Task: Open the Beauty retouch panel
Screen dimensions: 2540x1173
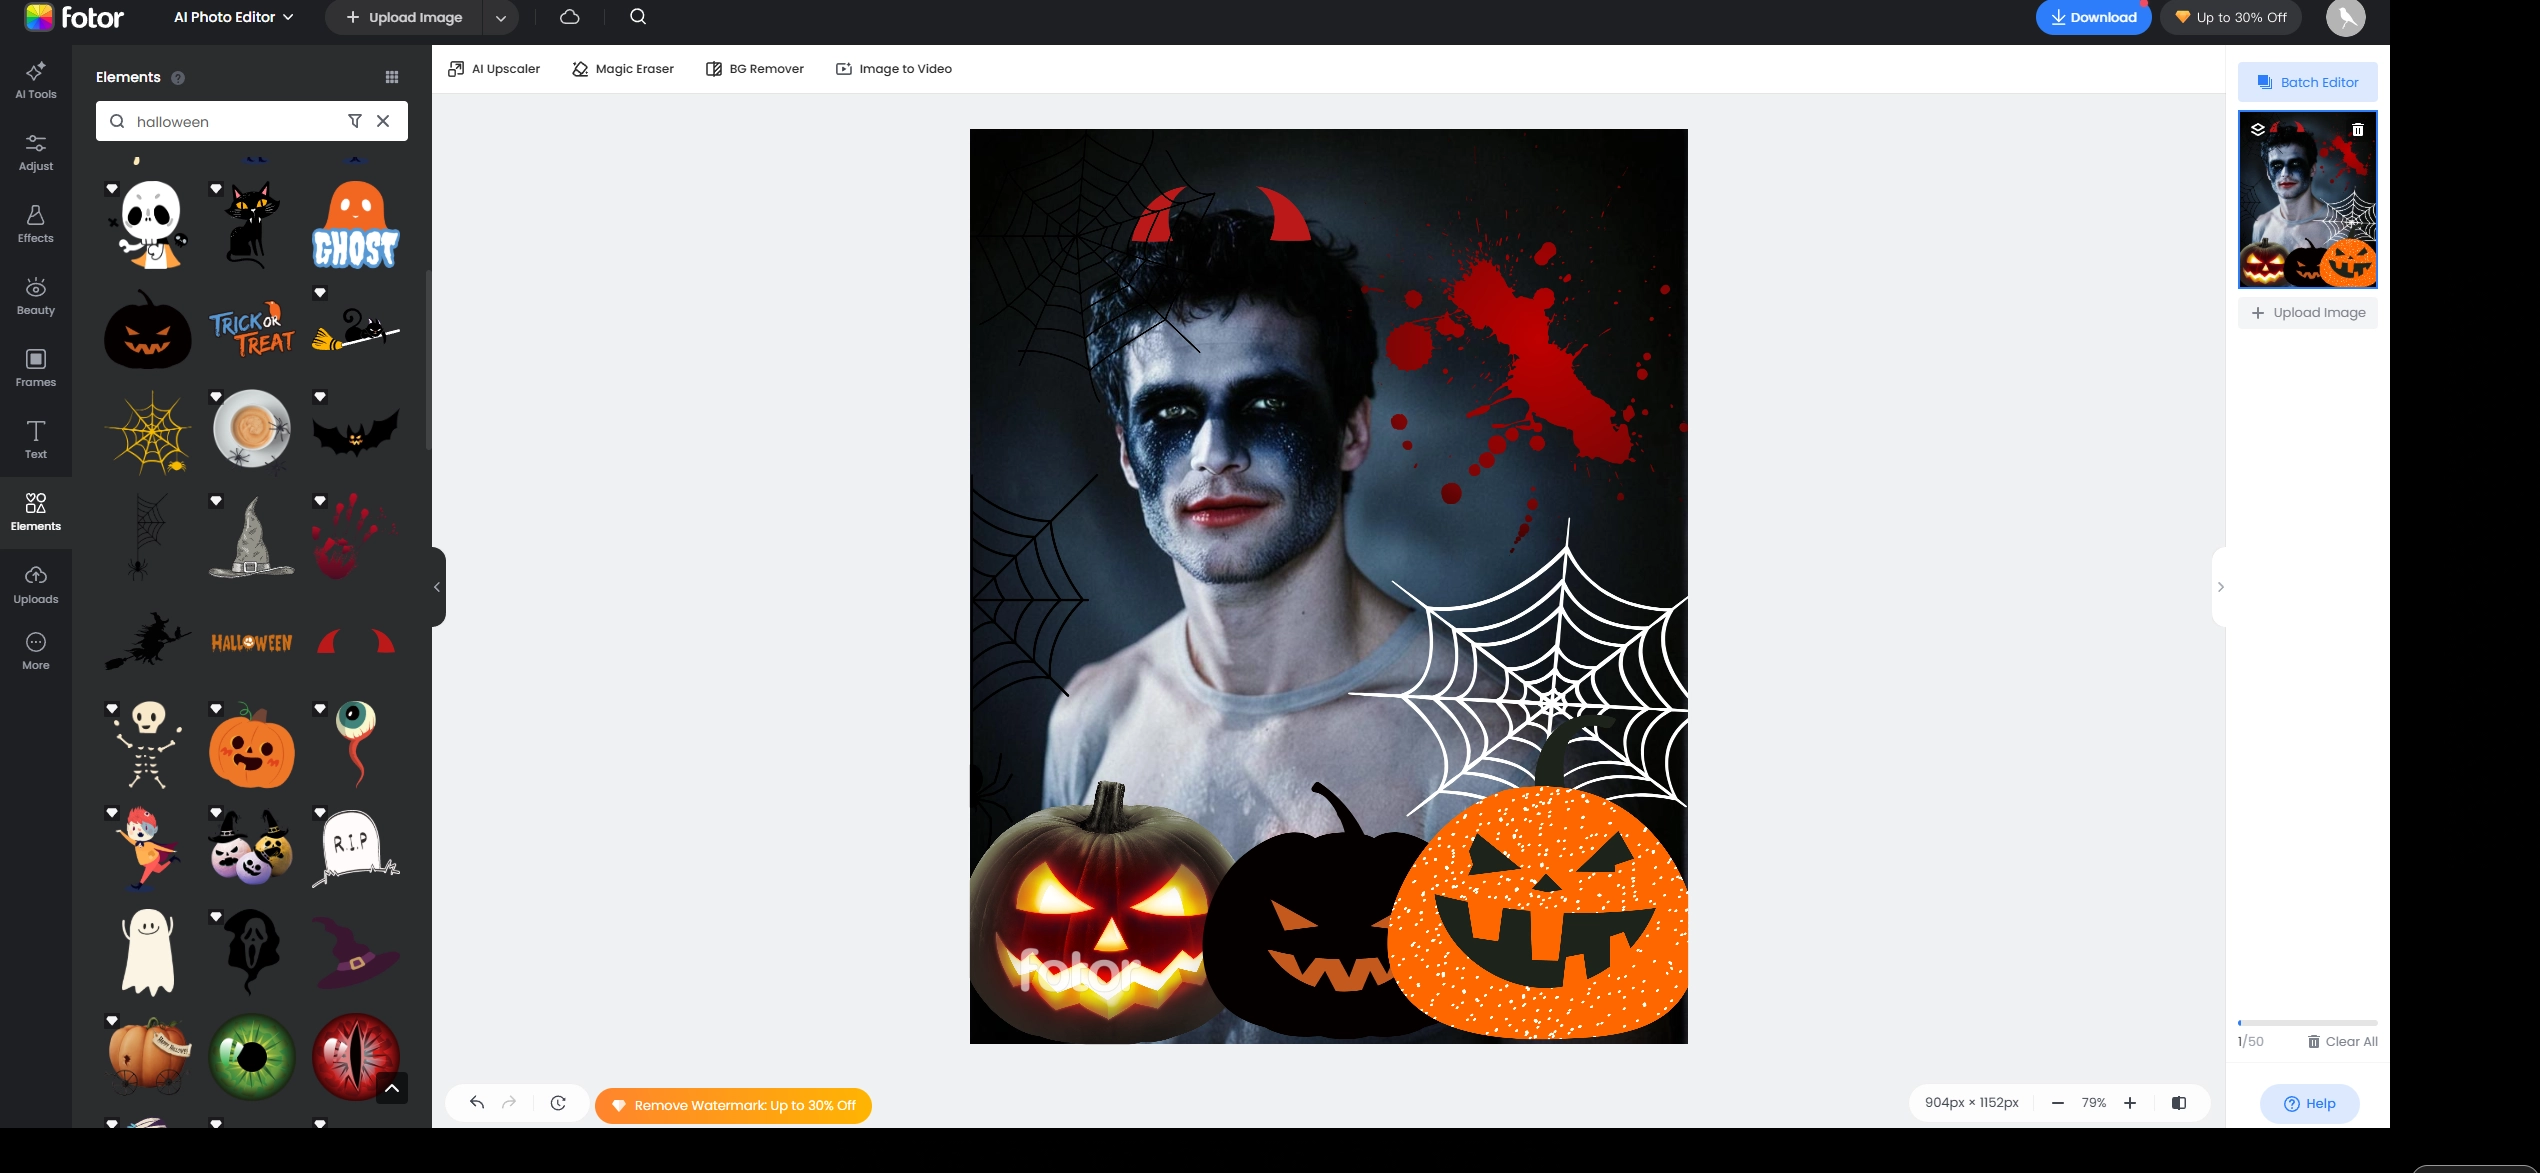Action: pos(35,295)
